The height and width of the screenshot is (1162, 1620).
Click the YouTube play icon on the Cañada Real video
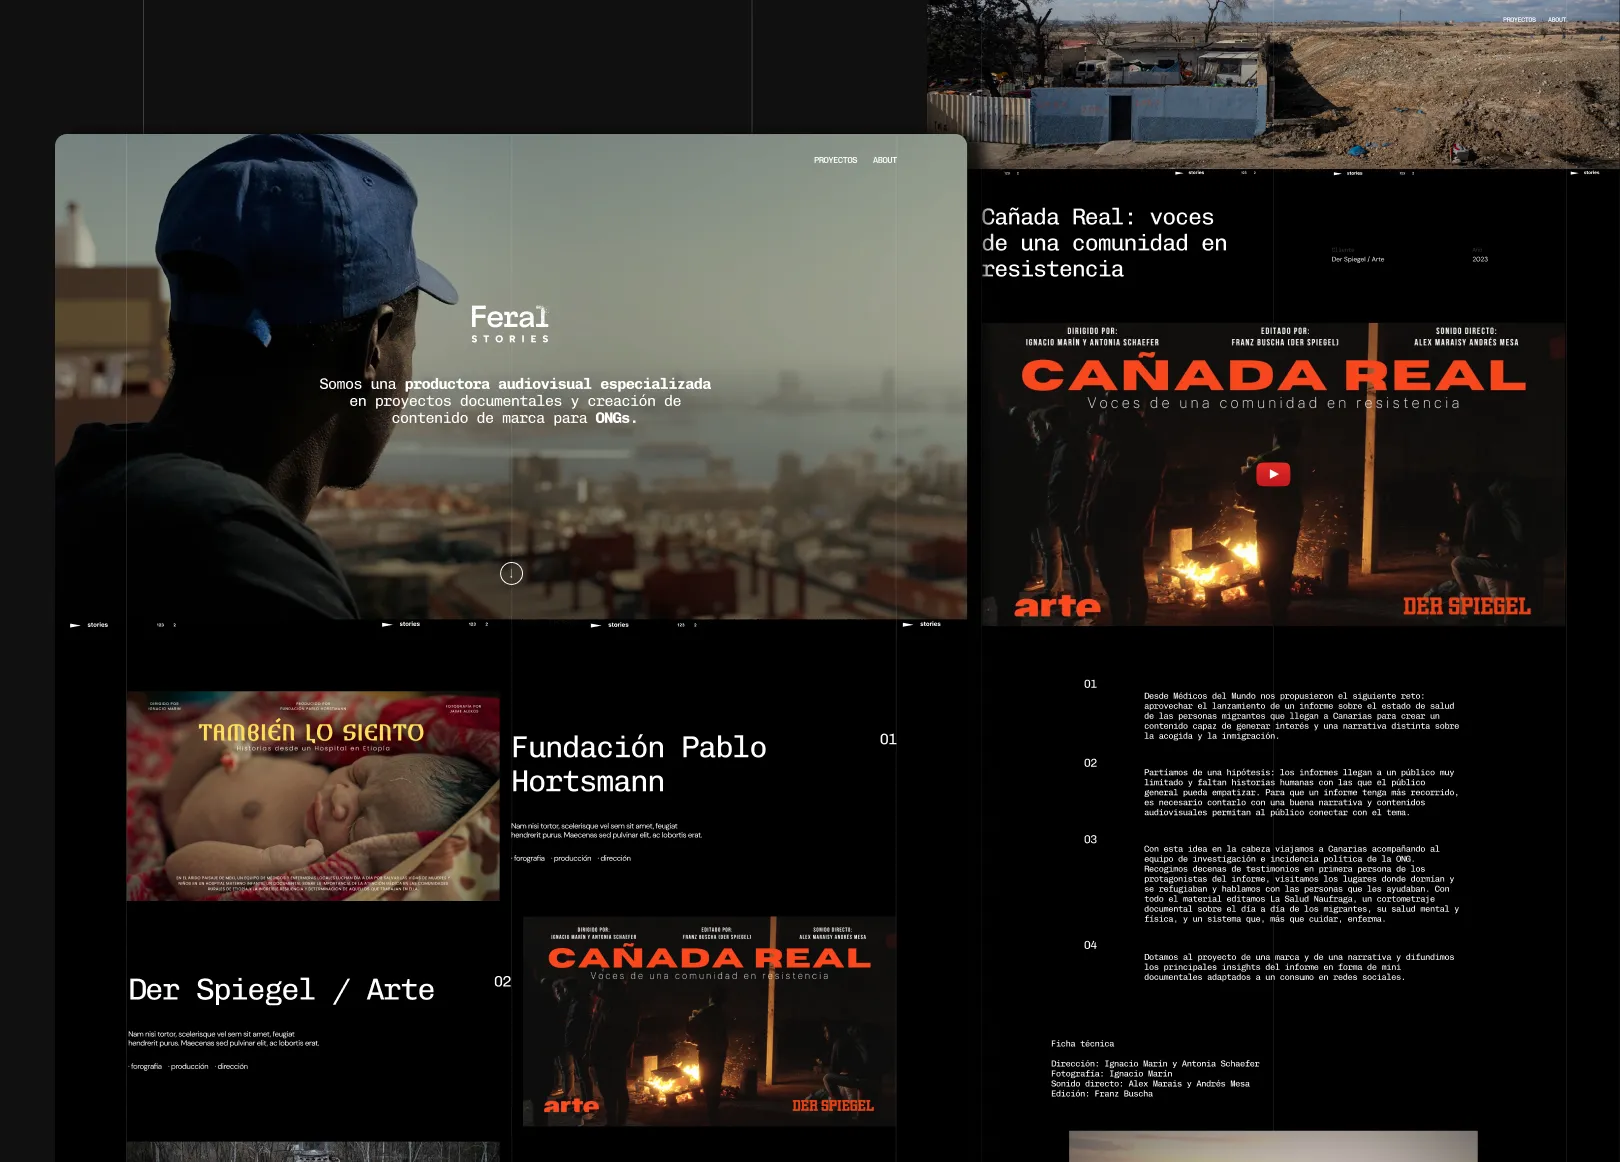[1271, 475]
